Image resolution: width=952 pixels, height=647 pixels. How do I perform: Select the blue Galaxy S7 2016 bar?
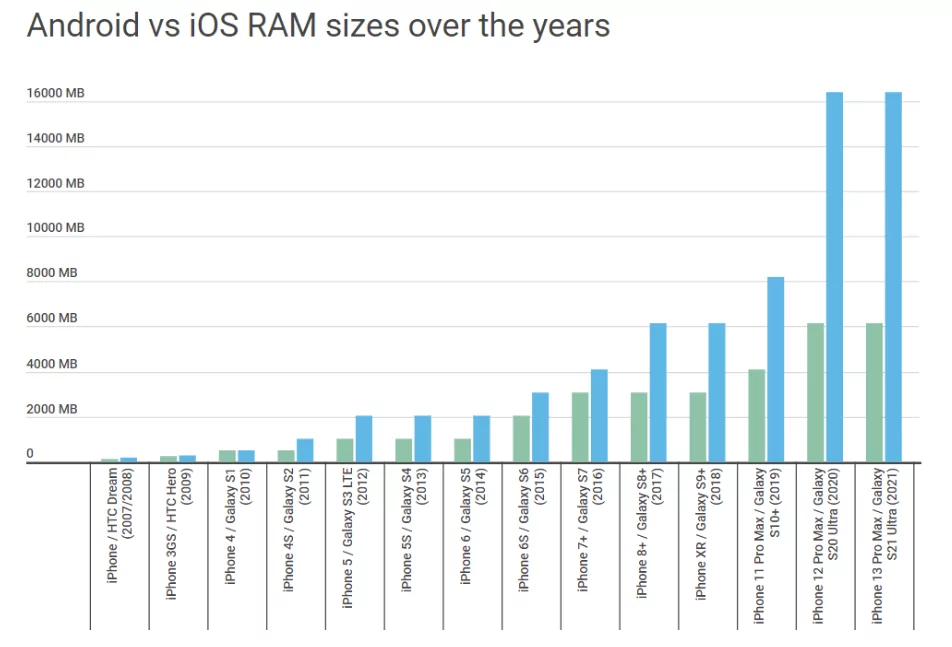pyautogui.click(x=599, y=416)
